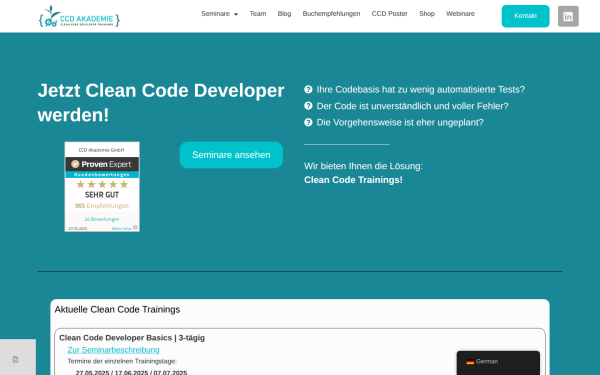Click the 'Mehr Infos' link in badge
The width and height of the screenshot is (600, 375).
(x=121, y=228)
